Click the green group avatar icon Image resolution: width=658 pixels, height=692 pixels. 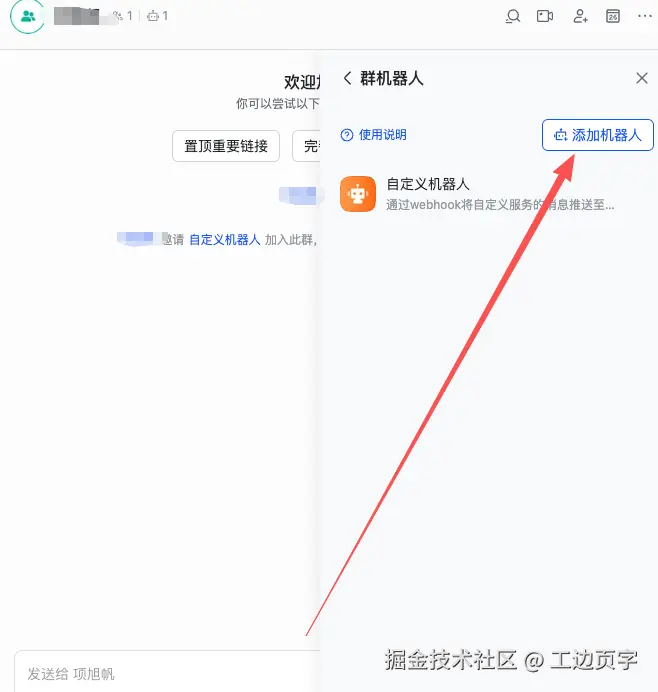pos(28,16)
